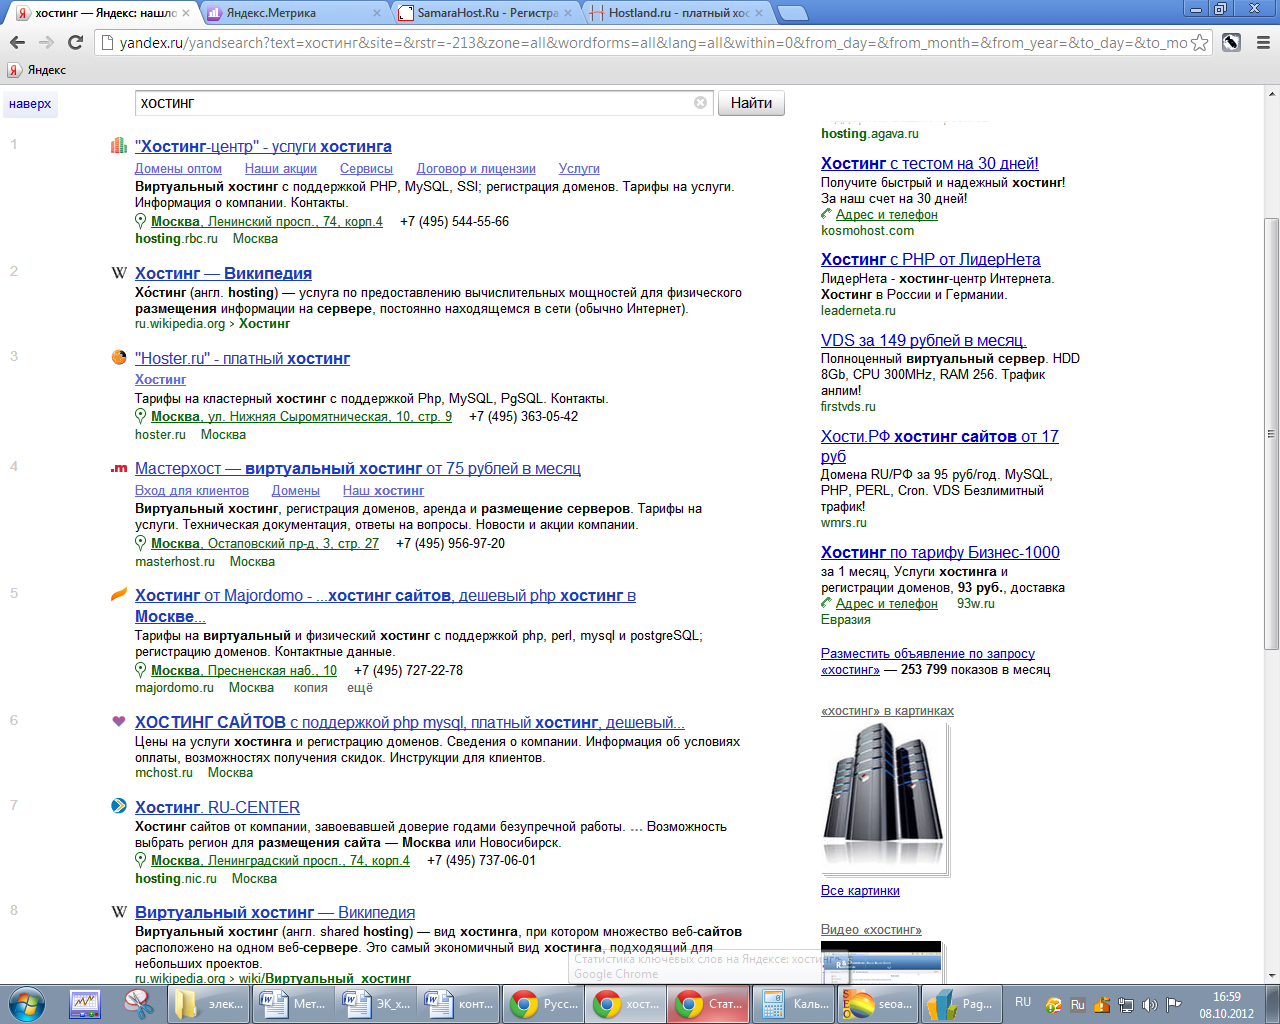Open the Snipping Tool taskbar icon
Screen dimensions: 1280x1024
pos(139,1004)
